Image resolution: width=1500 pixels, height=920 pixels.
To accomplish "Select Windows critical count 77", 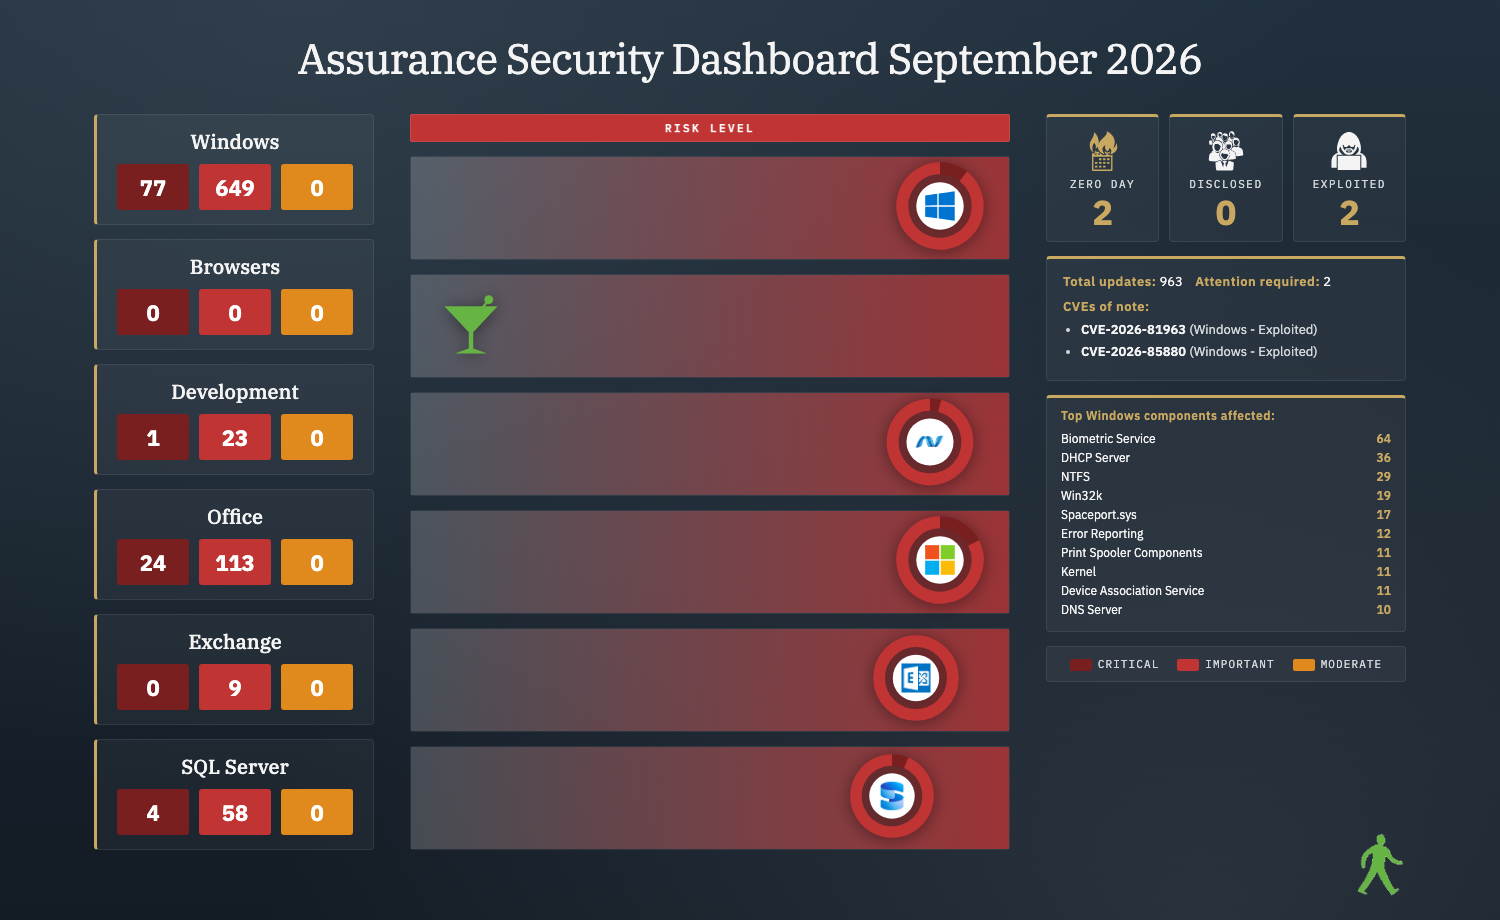I will [153, 187].
